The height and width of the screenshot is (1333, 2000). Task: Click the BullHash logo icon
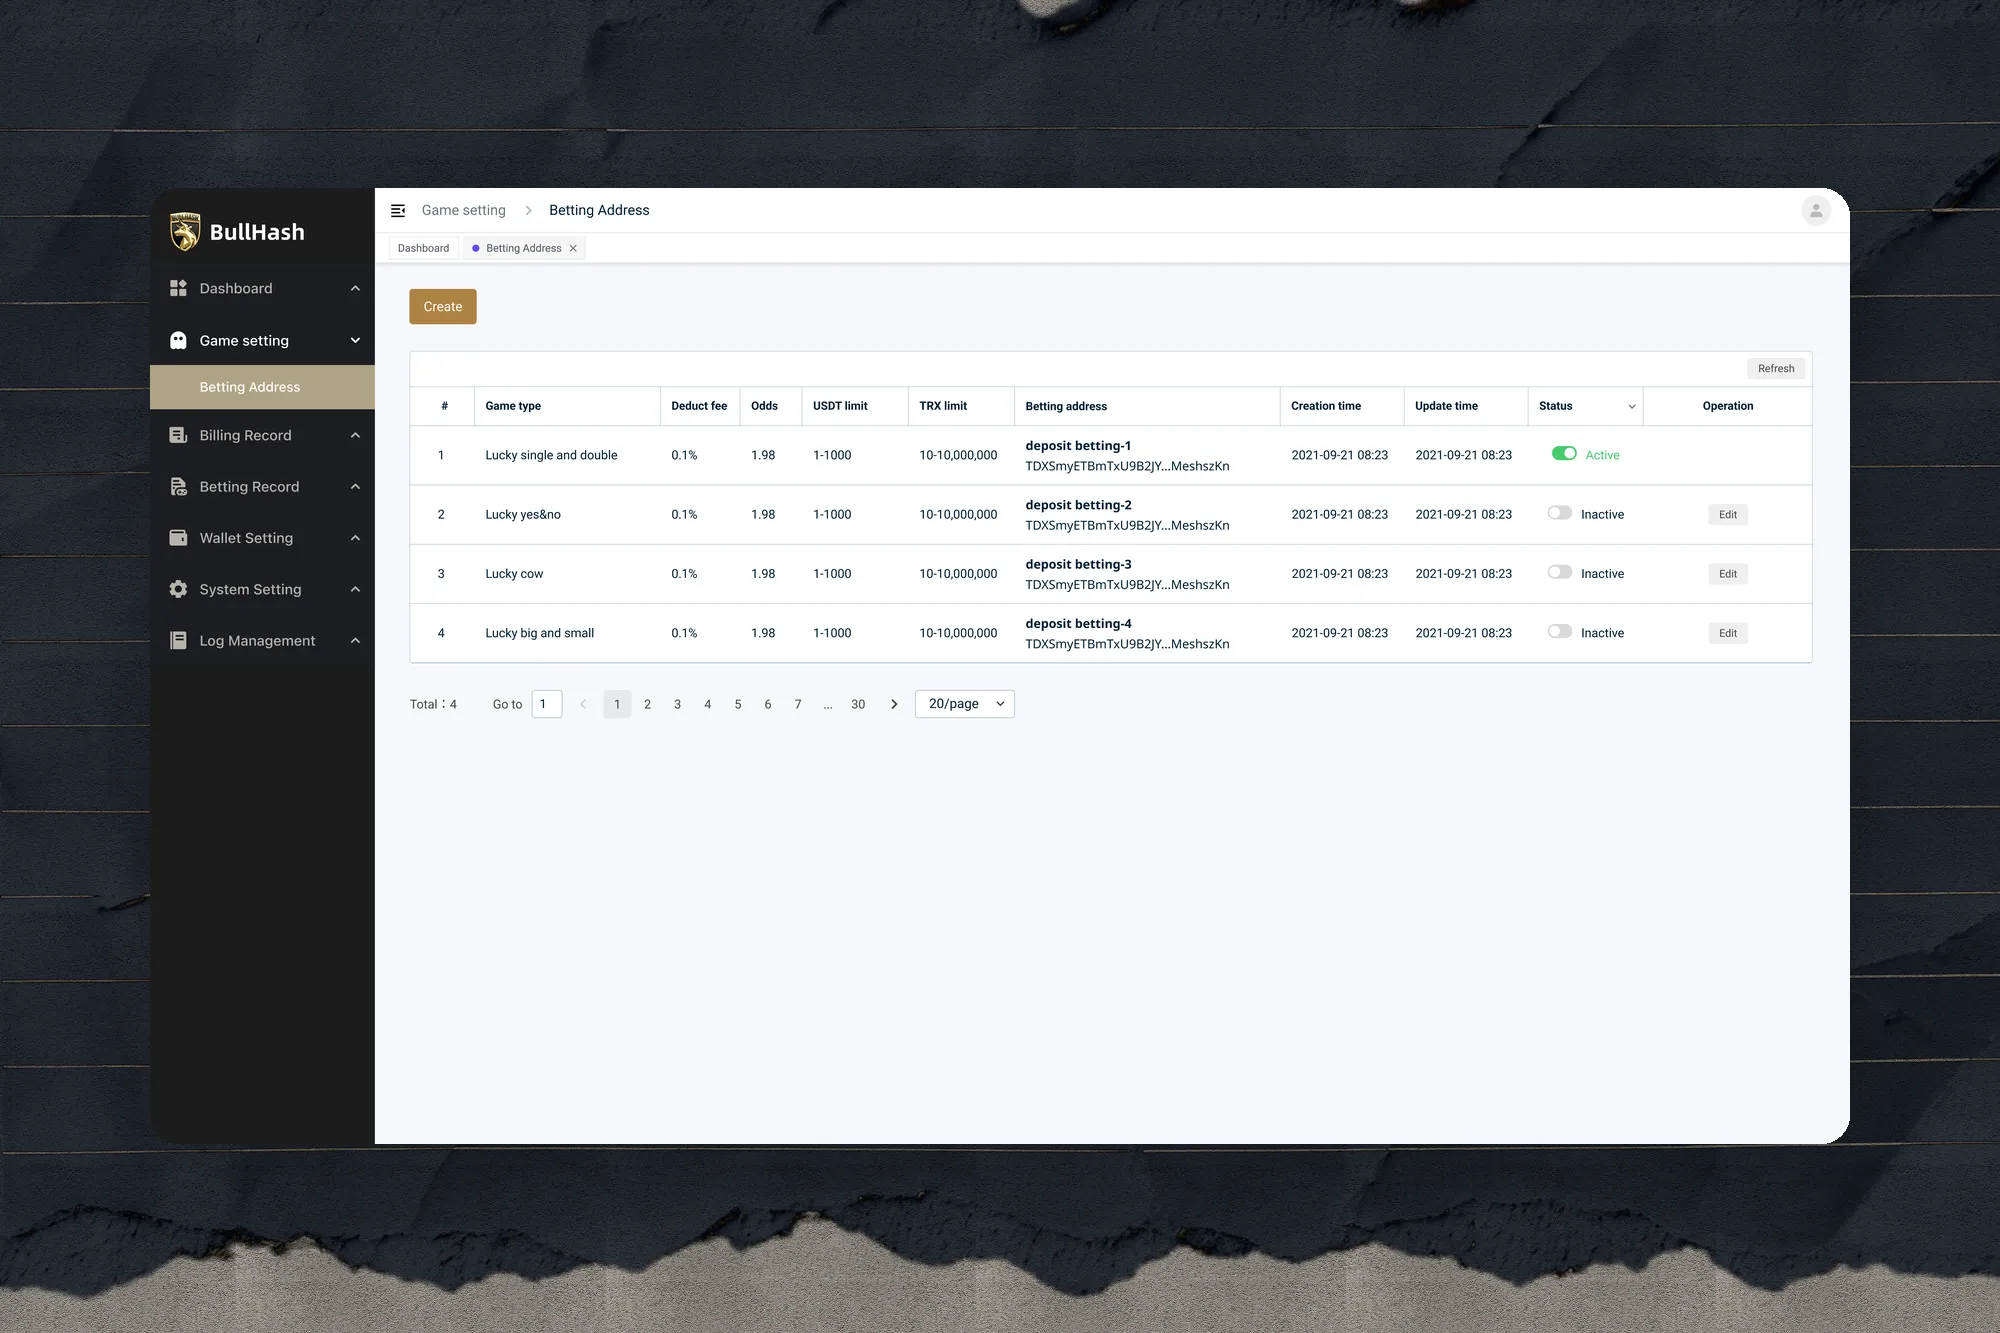point(185,231)
